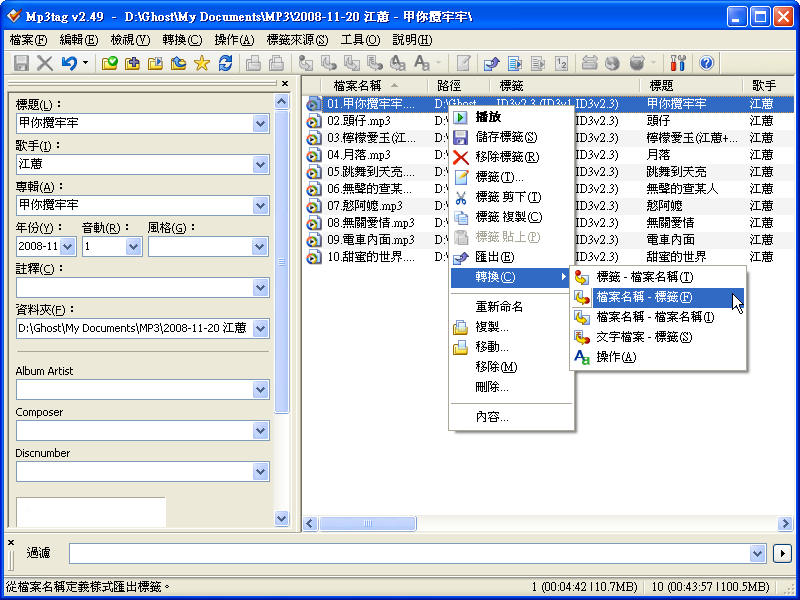The image size is (800, 600).
Task: Choose 儲存標籤(S) in the context menu
Action: tap(511, 137)
